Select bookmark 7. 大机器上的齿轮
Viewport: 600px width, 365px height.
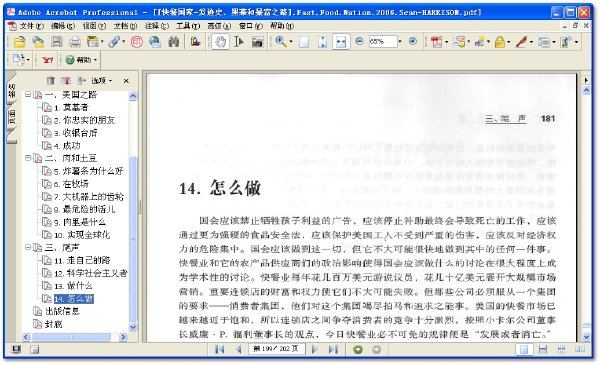tap(88, 197)
